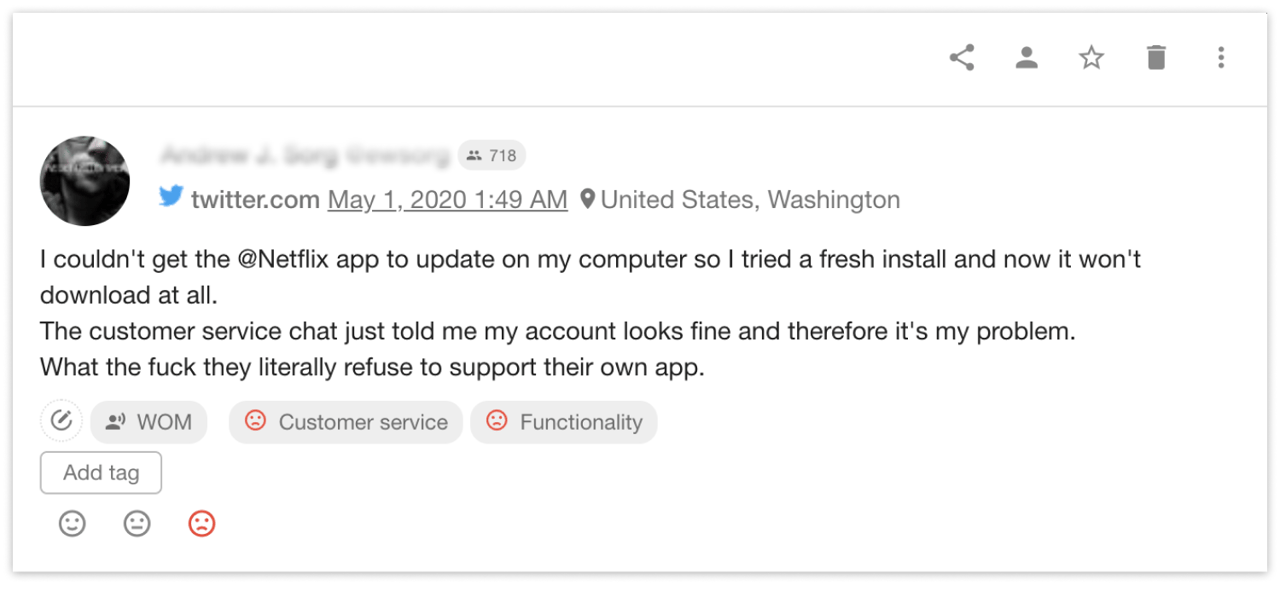Set sentiment to positive with the smiley face
The width and height of the screenshot is (1280, 591).
pos(72,523)
